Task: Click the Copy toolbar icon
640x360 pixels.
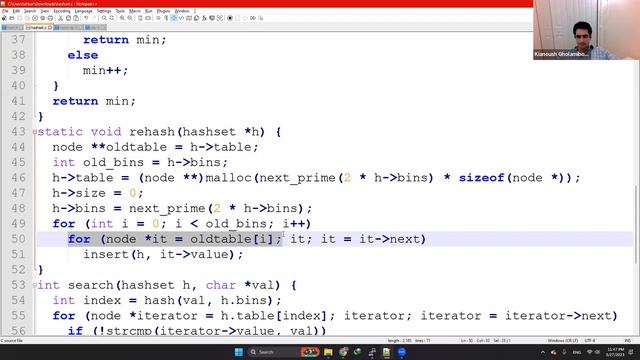Action: pyautogui.click(x=68, y=18)
